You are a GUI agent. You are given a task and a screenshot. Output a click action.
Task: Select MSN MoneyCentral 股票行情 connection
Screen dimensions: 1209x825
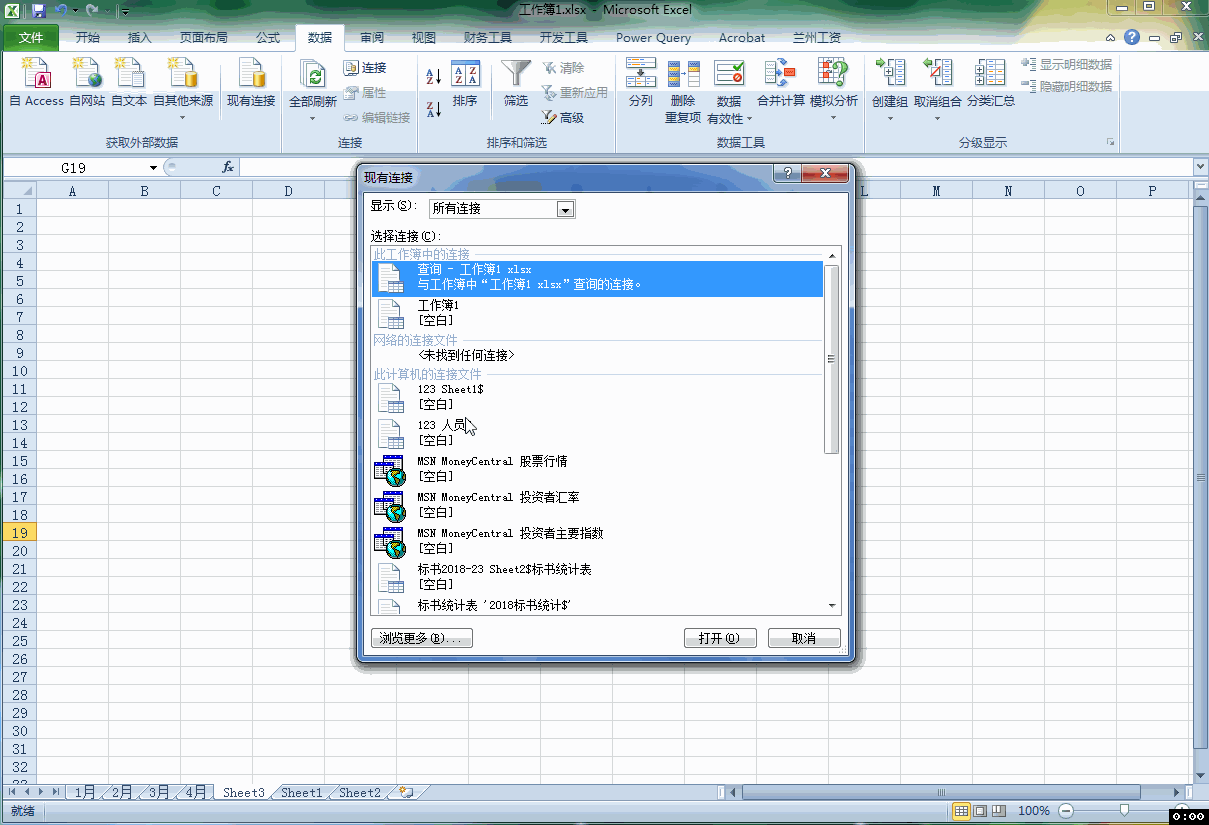pyautogui.click(x=597, y=469)
